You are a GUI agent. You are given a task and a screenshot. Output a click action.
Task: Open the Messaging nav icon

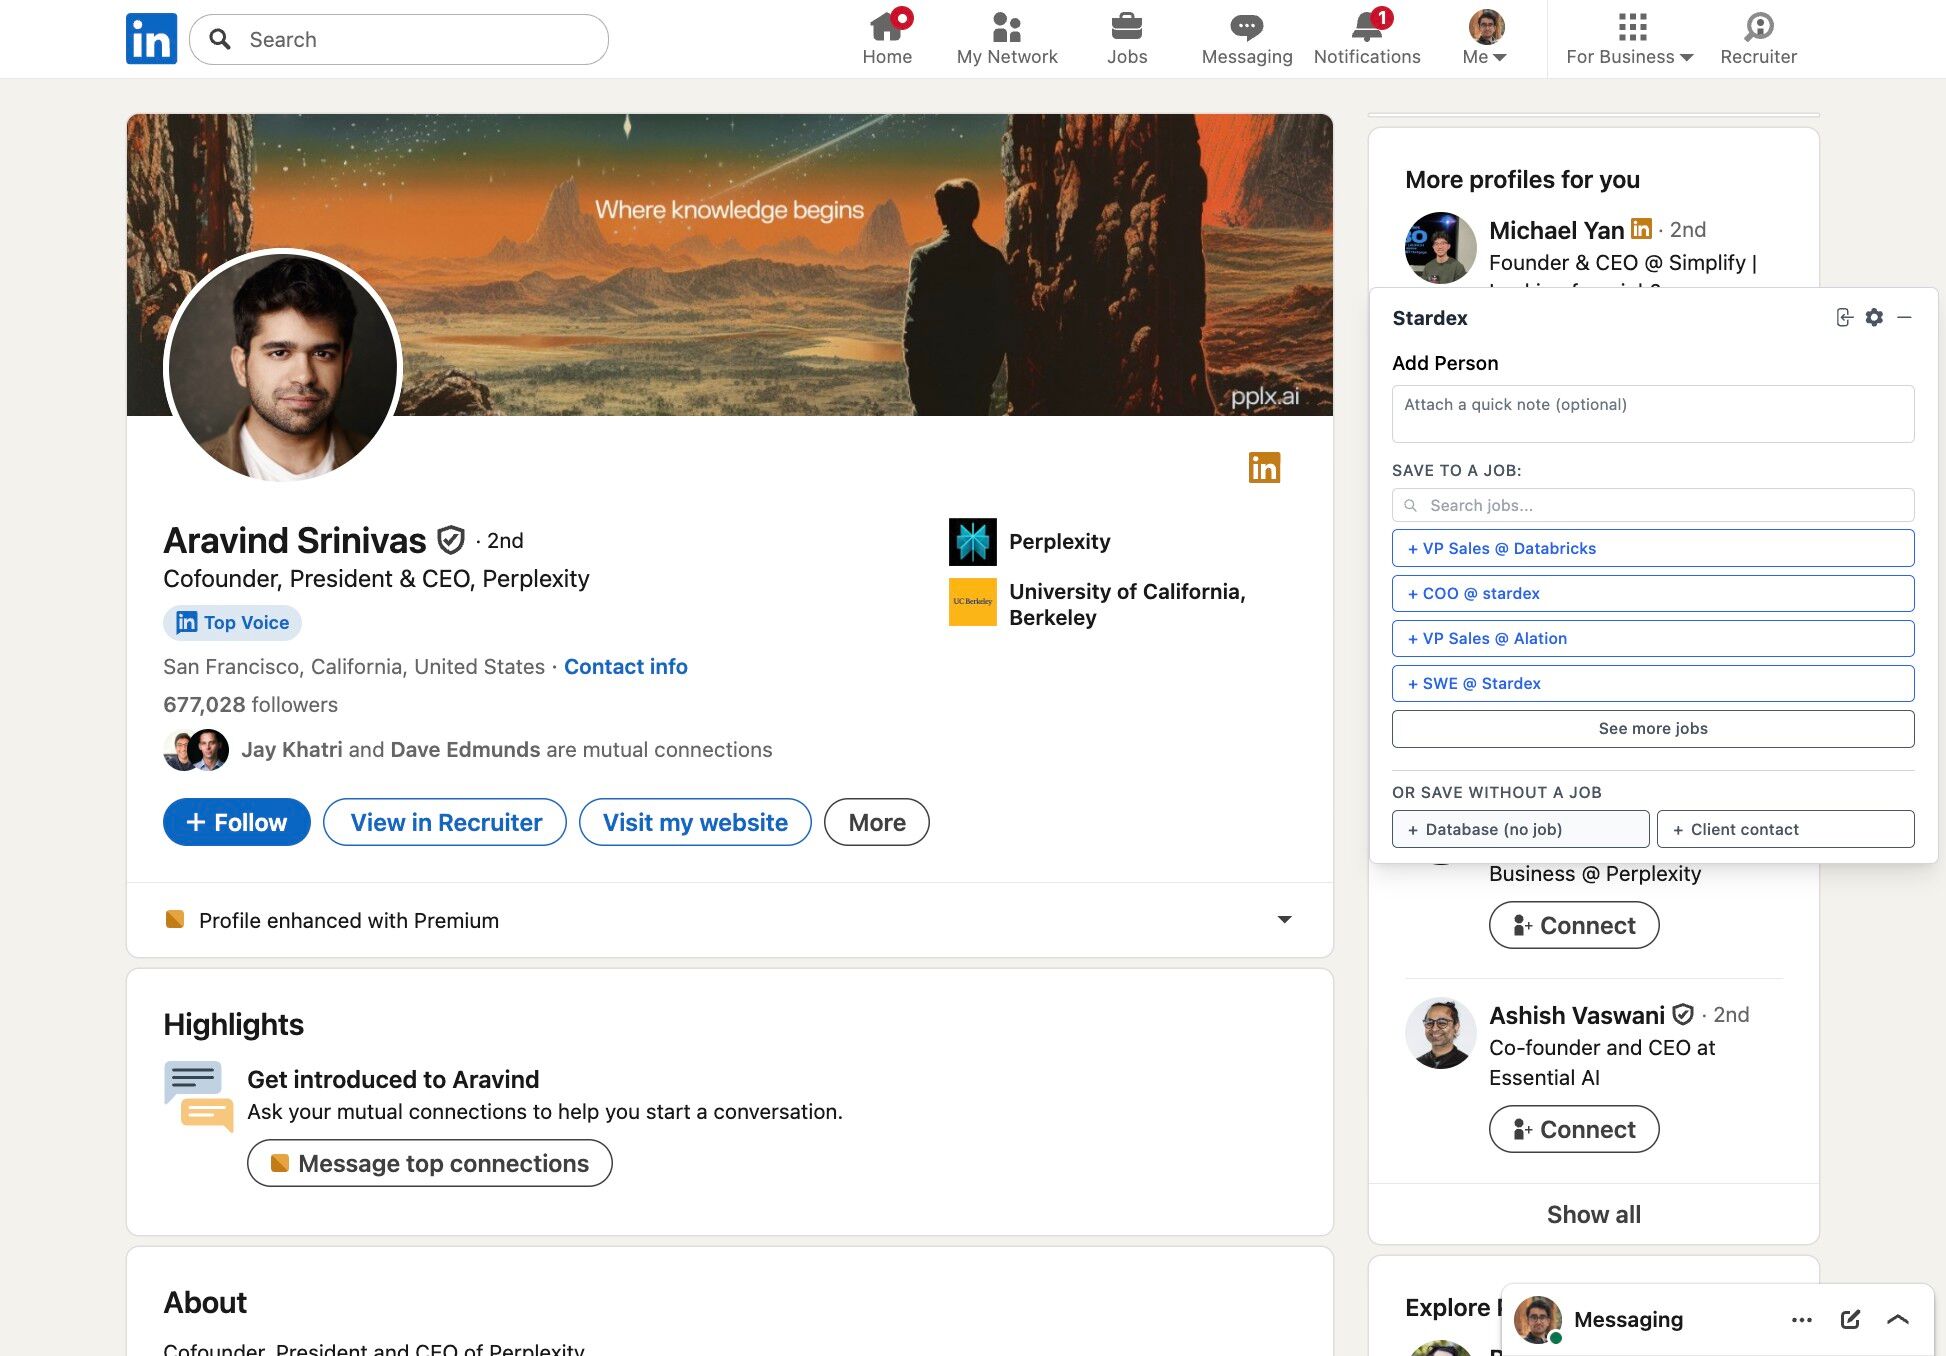(x=1246, y=28)
